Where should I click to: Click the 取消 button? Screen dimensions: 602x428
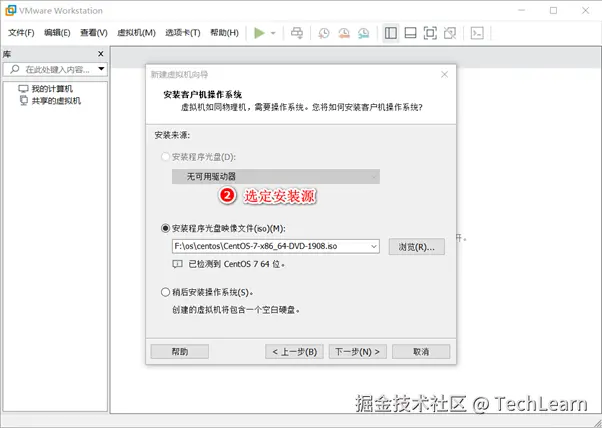click(x=421, y=352)
